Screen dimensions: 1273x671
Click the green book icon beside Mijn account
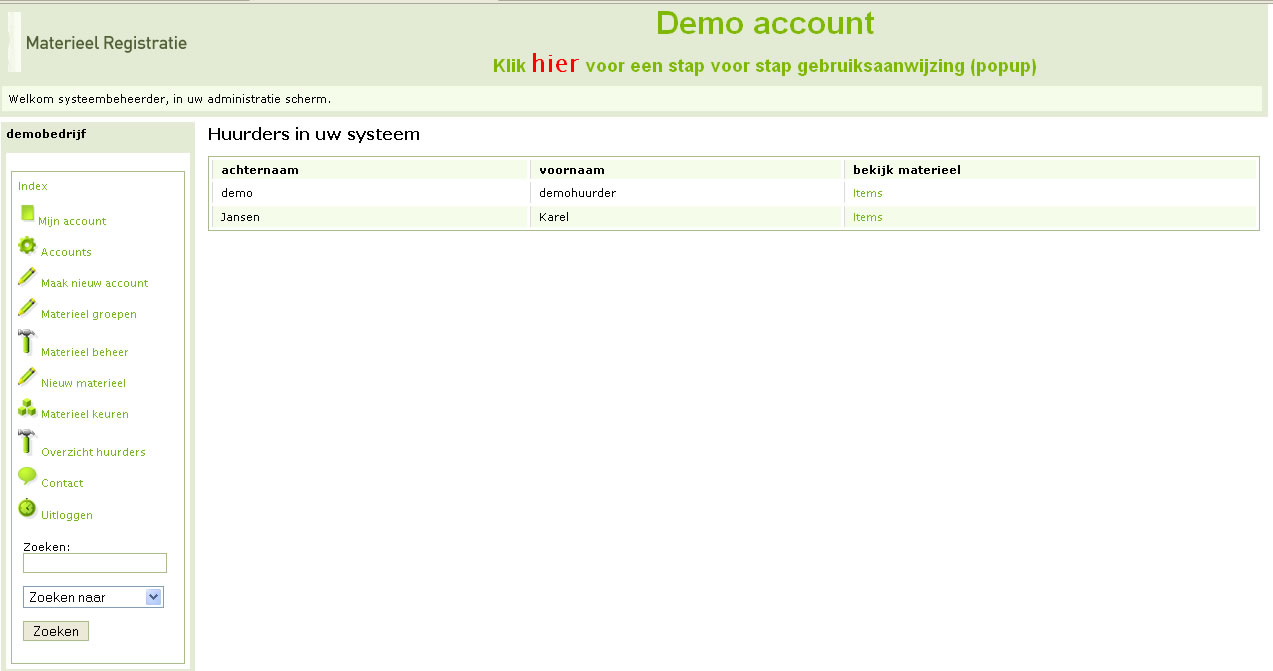pyautogui.click(x=27, y=213)
